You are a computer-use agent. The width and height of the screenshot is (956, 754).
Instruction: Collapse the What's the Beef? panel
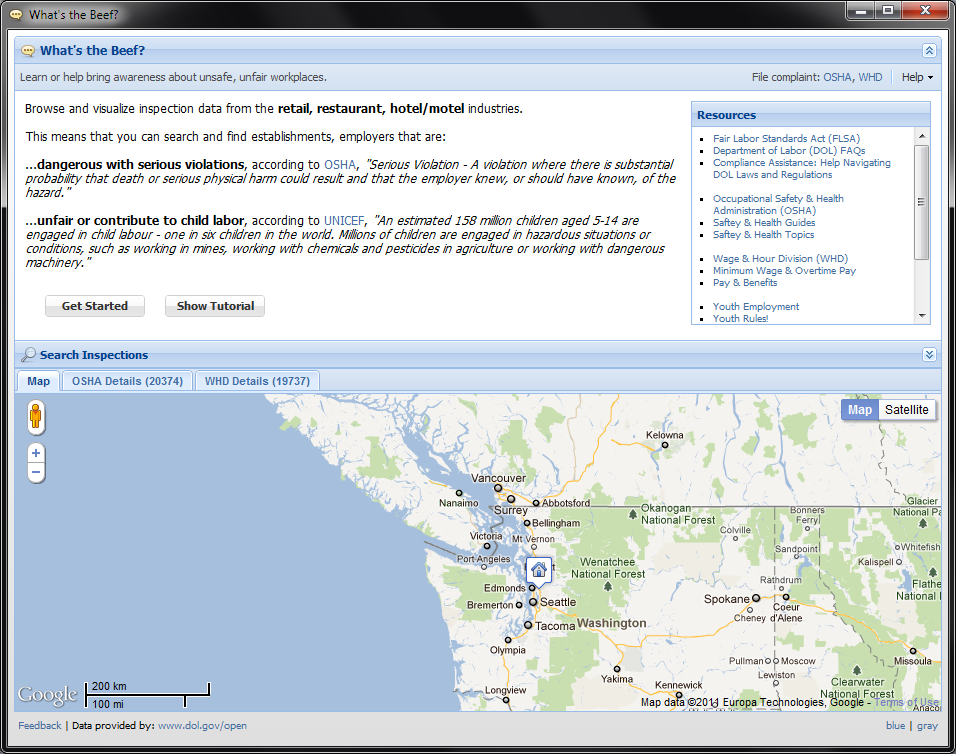929,51
